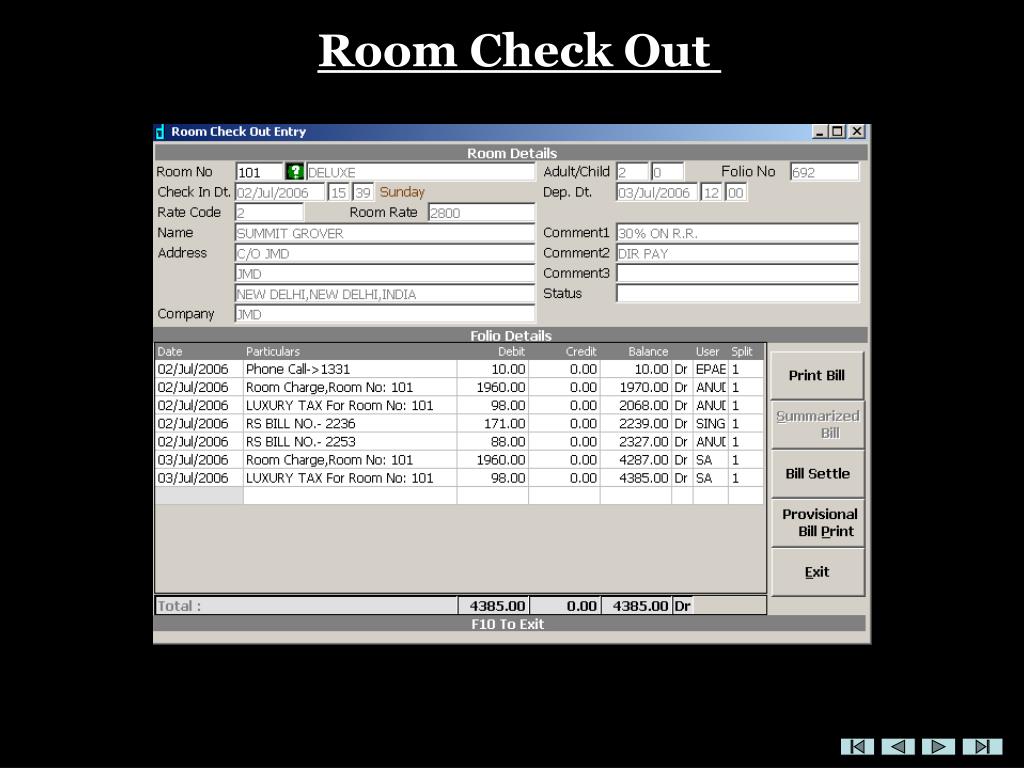Image resolution: width=1024 pixels, height=768 pixels.
Task: Click the Adult count field
Action: click(632, 172)
